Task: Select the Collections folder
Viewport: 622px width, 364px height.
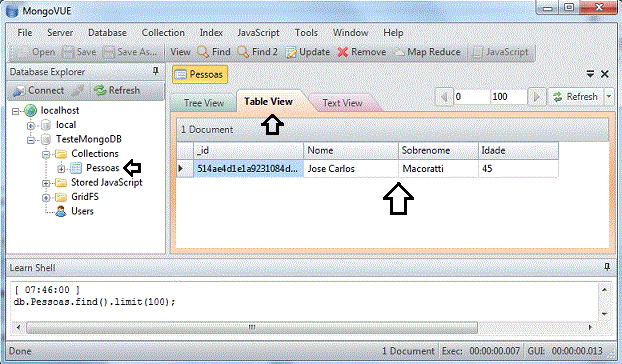Action: pos(95,153)
